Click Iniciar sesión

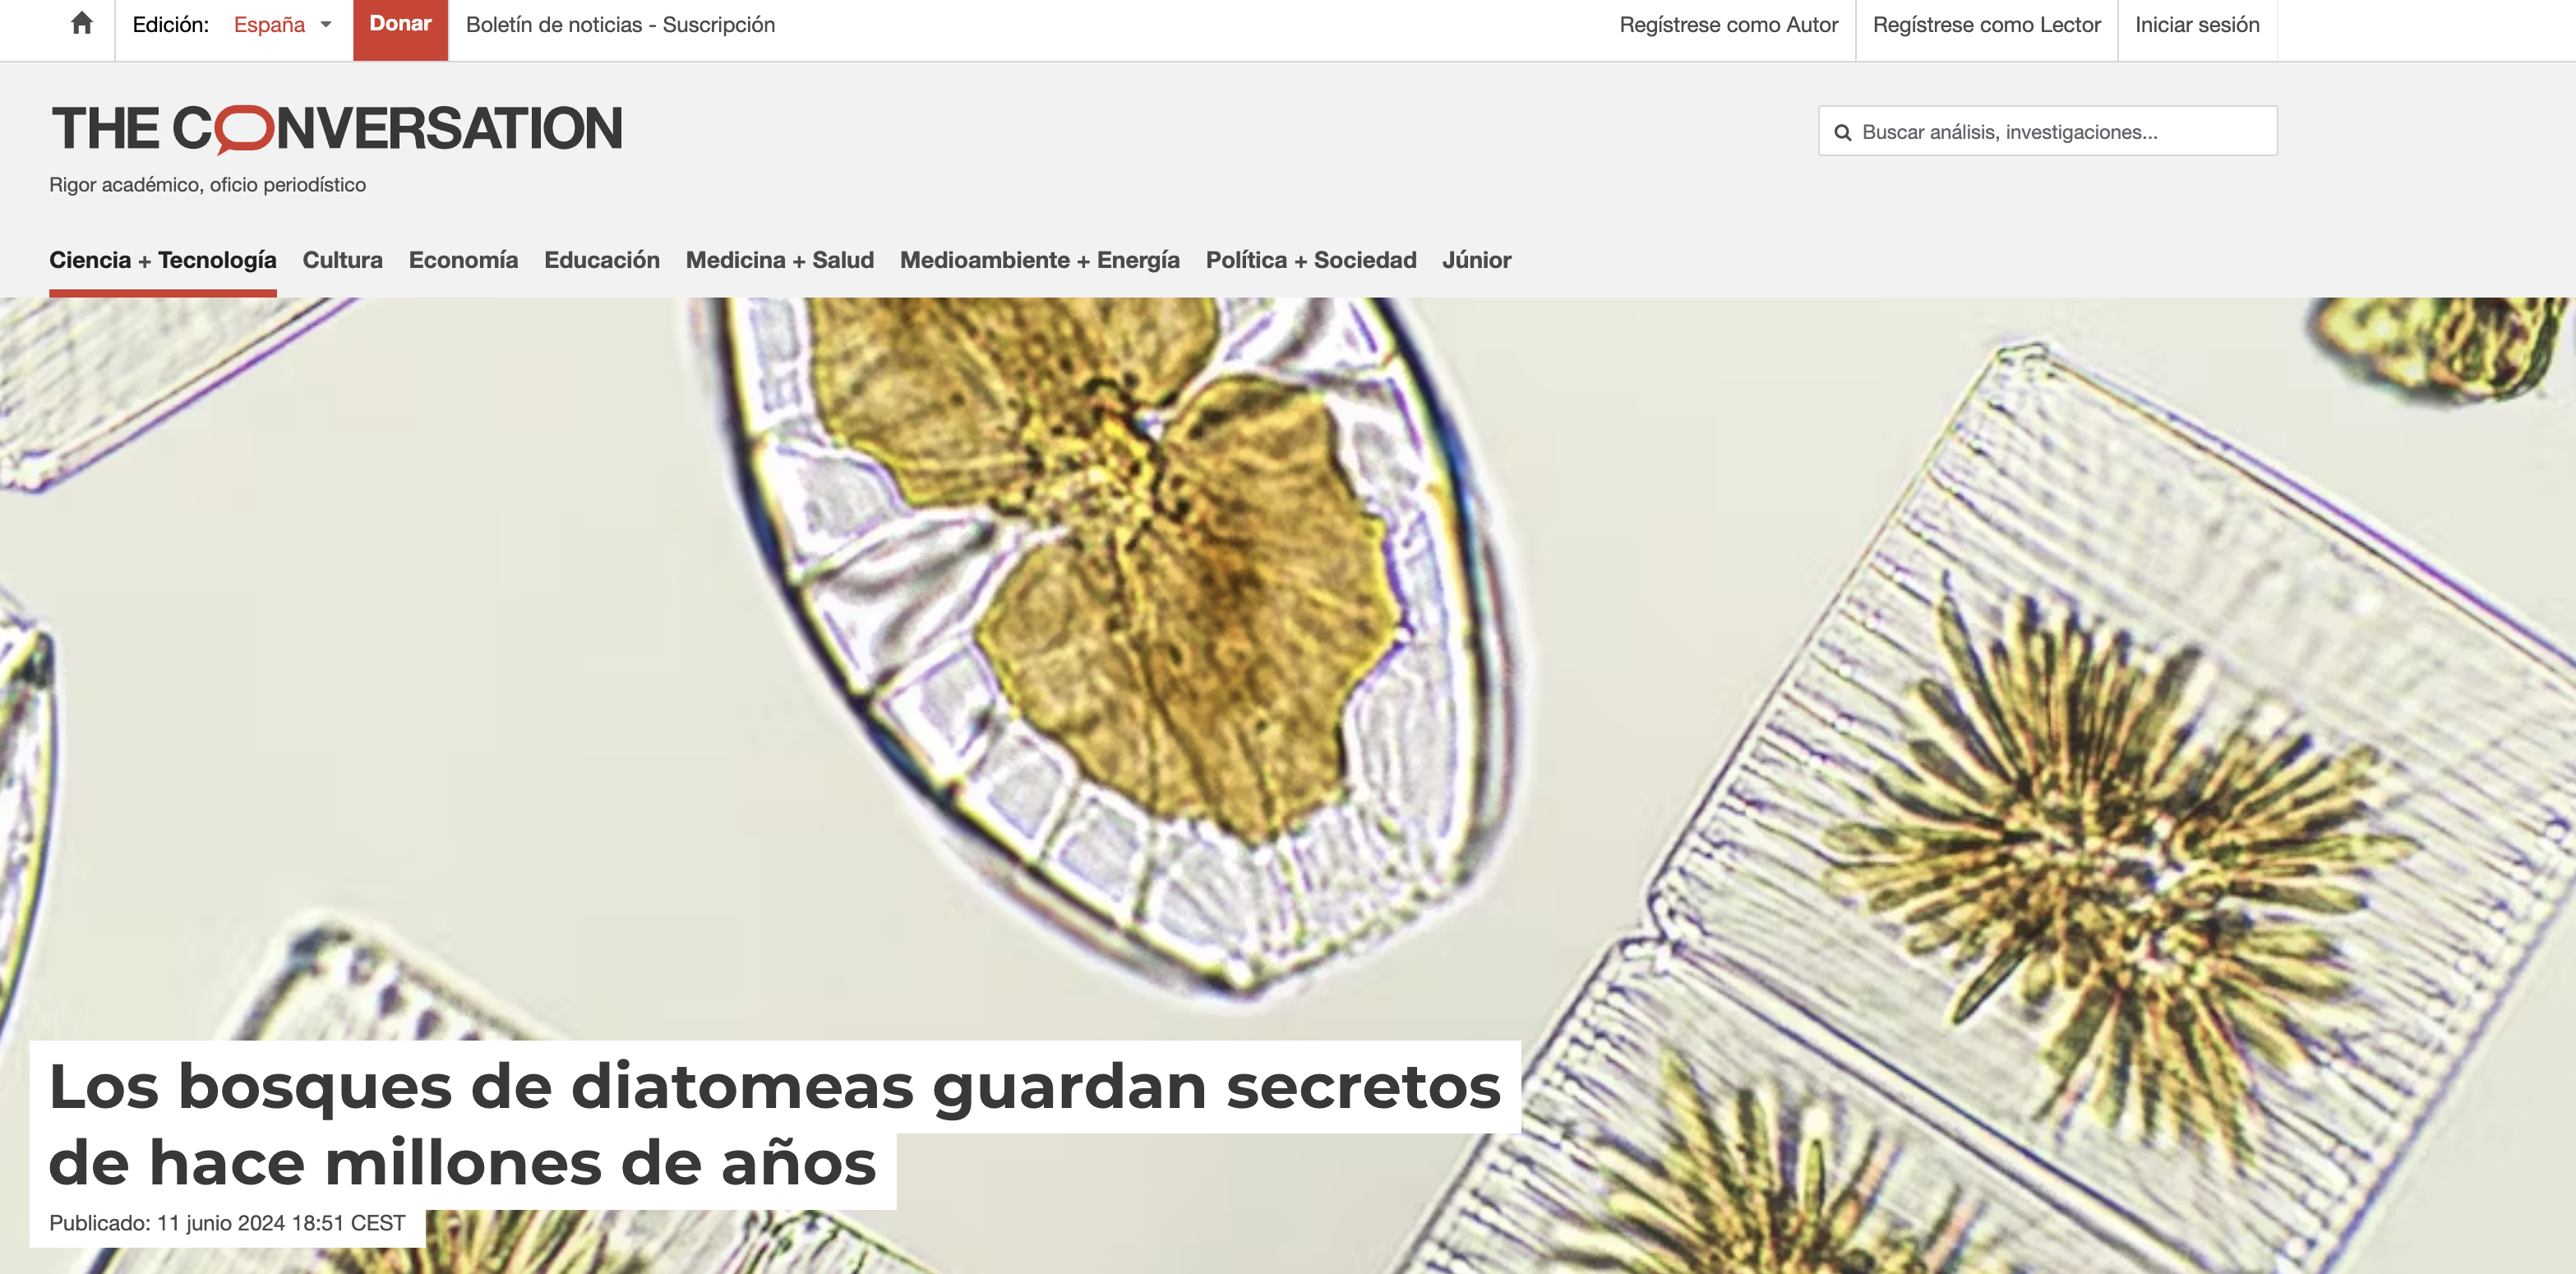coord(2197,25)
